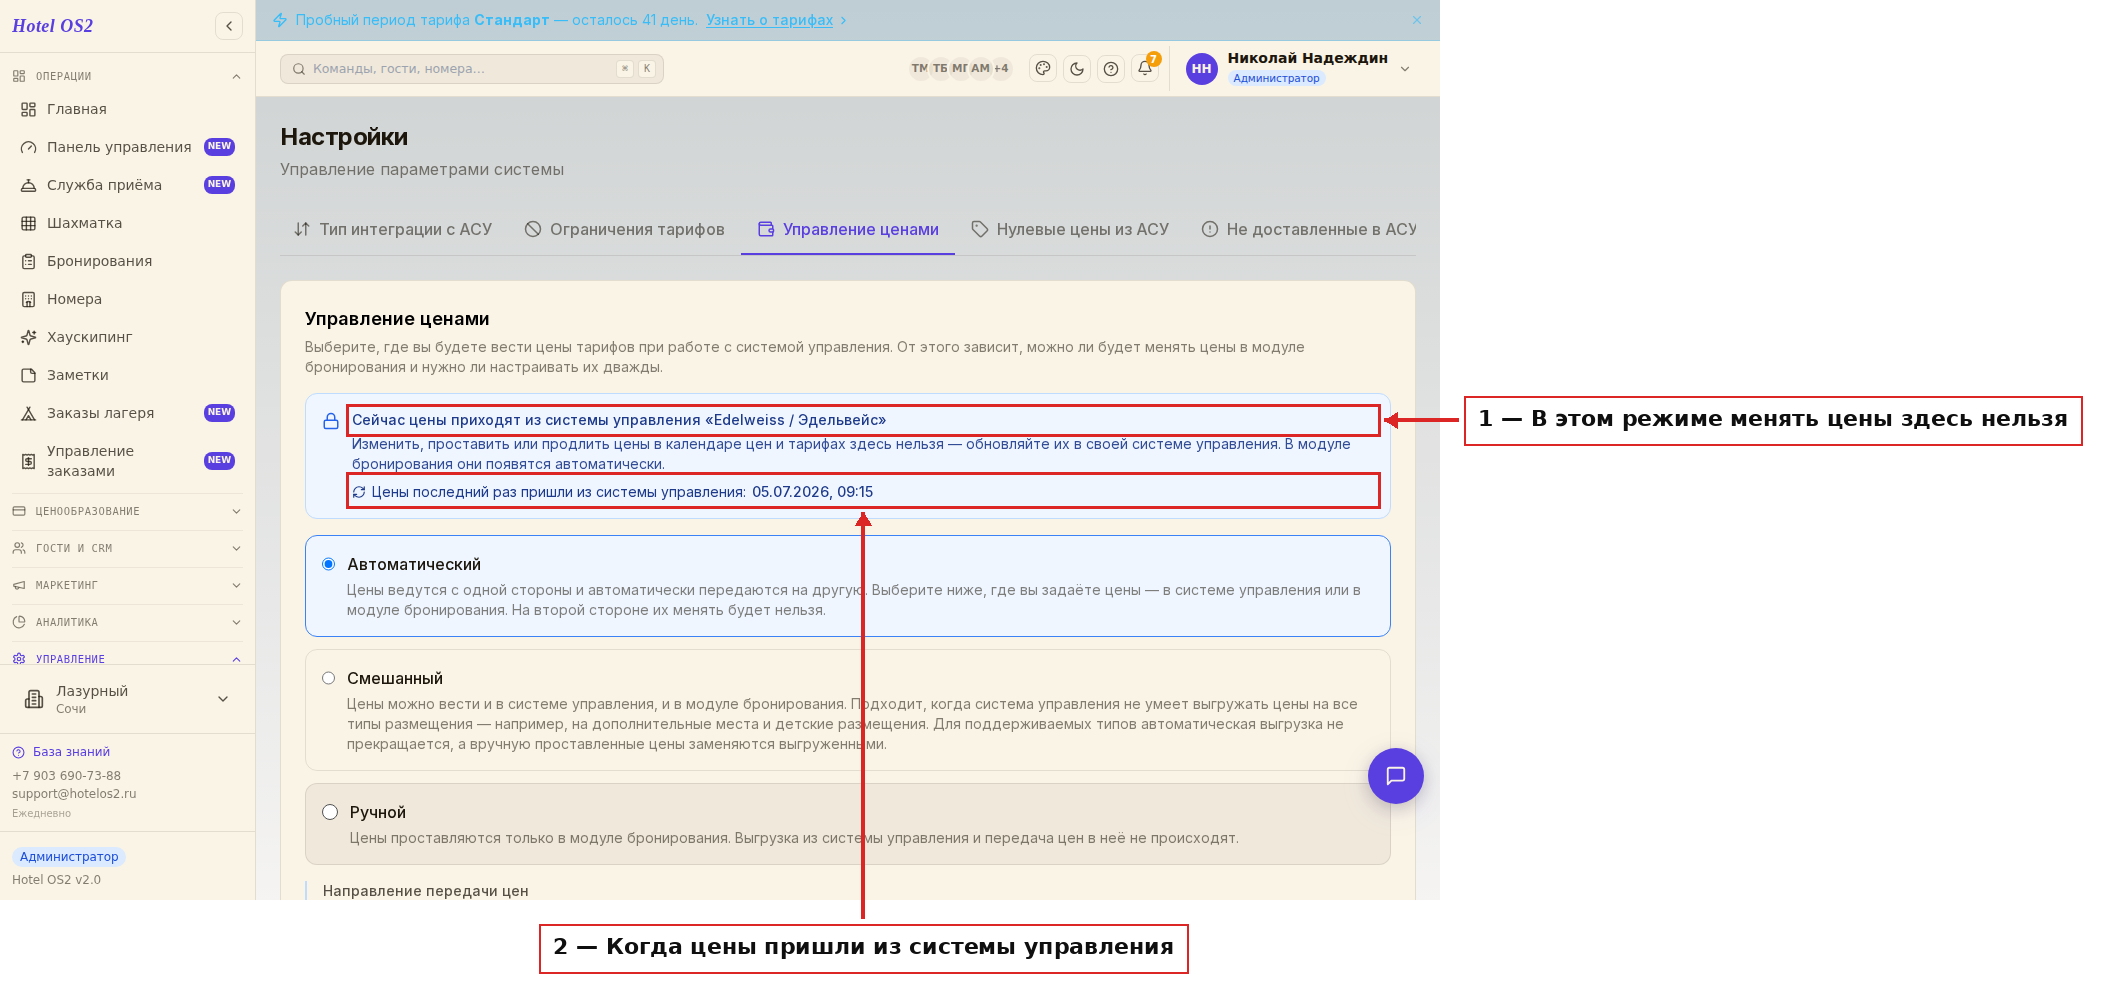
Task: Open the База знаний link
Action: [x=71, y=752]
